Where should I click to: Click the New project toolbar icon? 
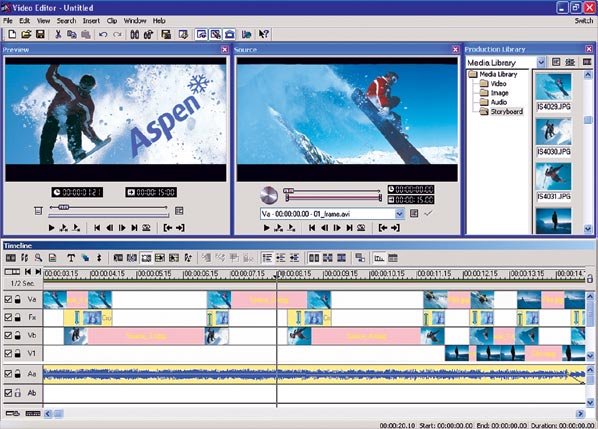click(12, 34)
